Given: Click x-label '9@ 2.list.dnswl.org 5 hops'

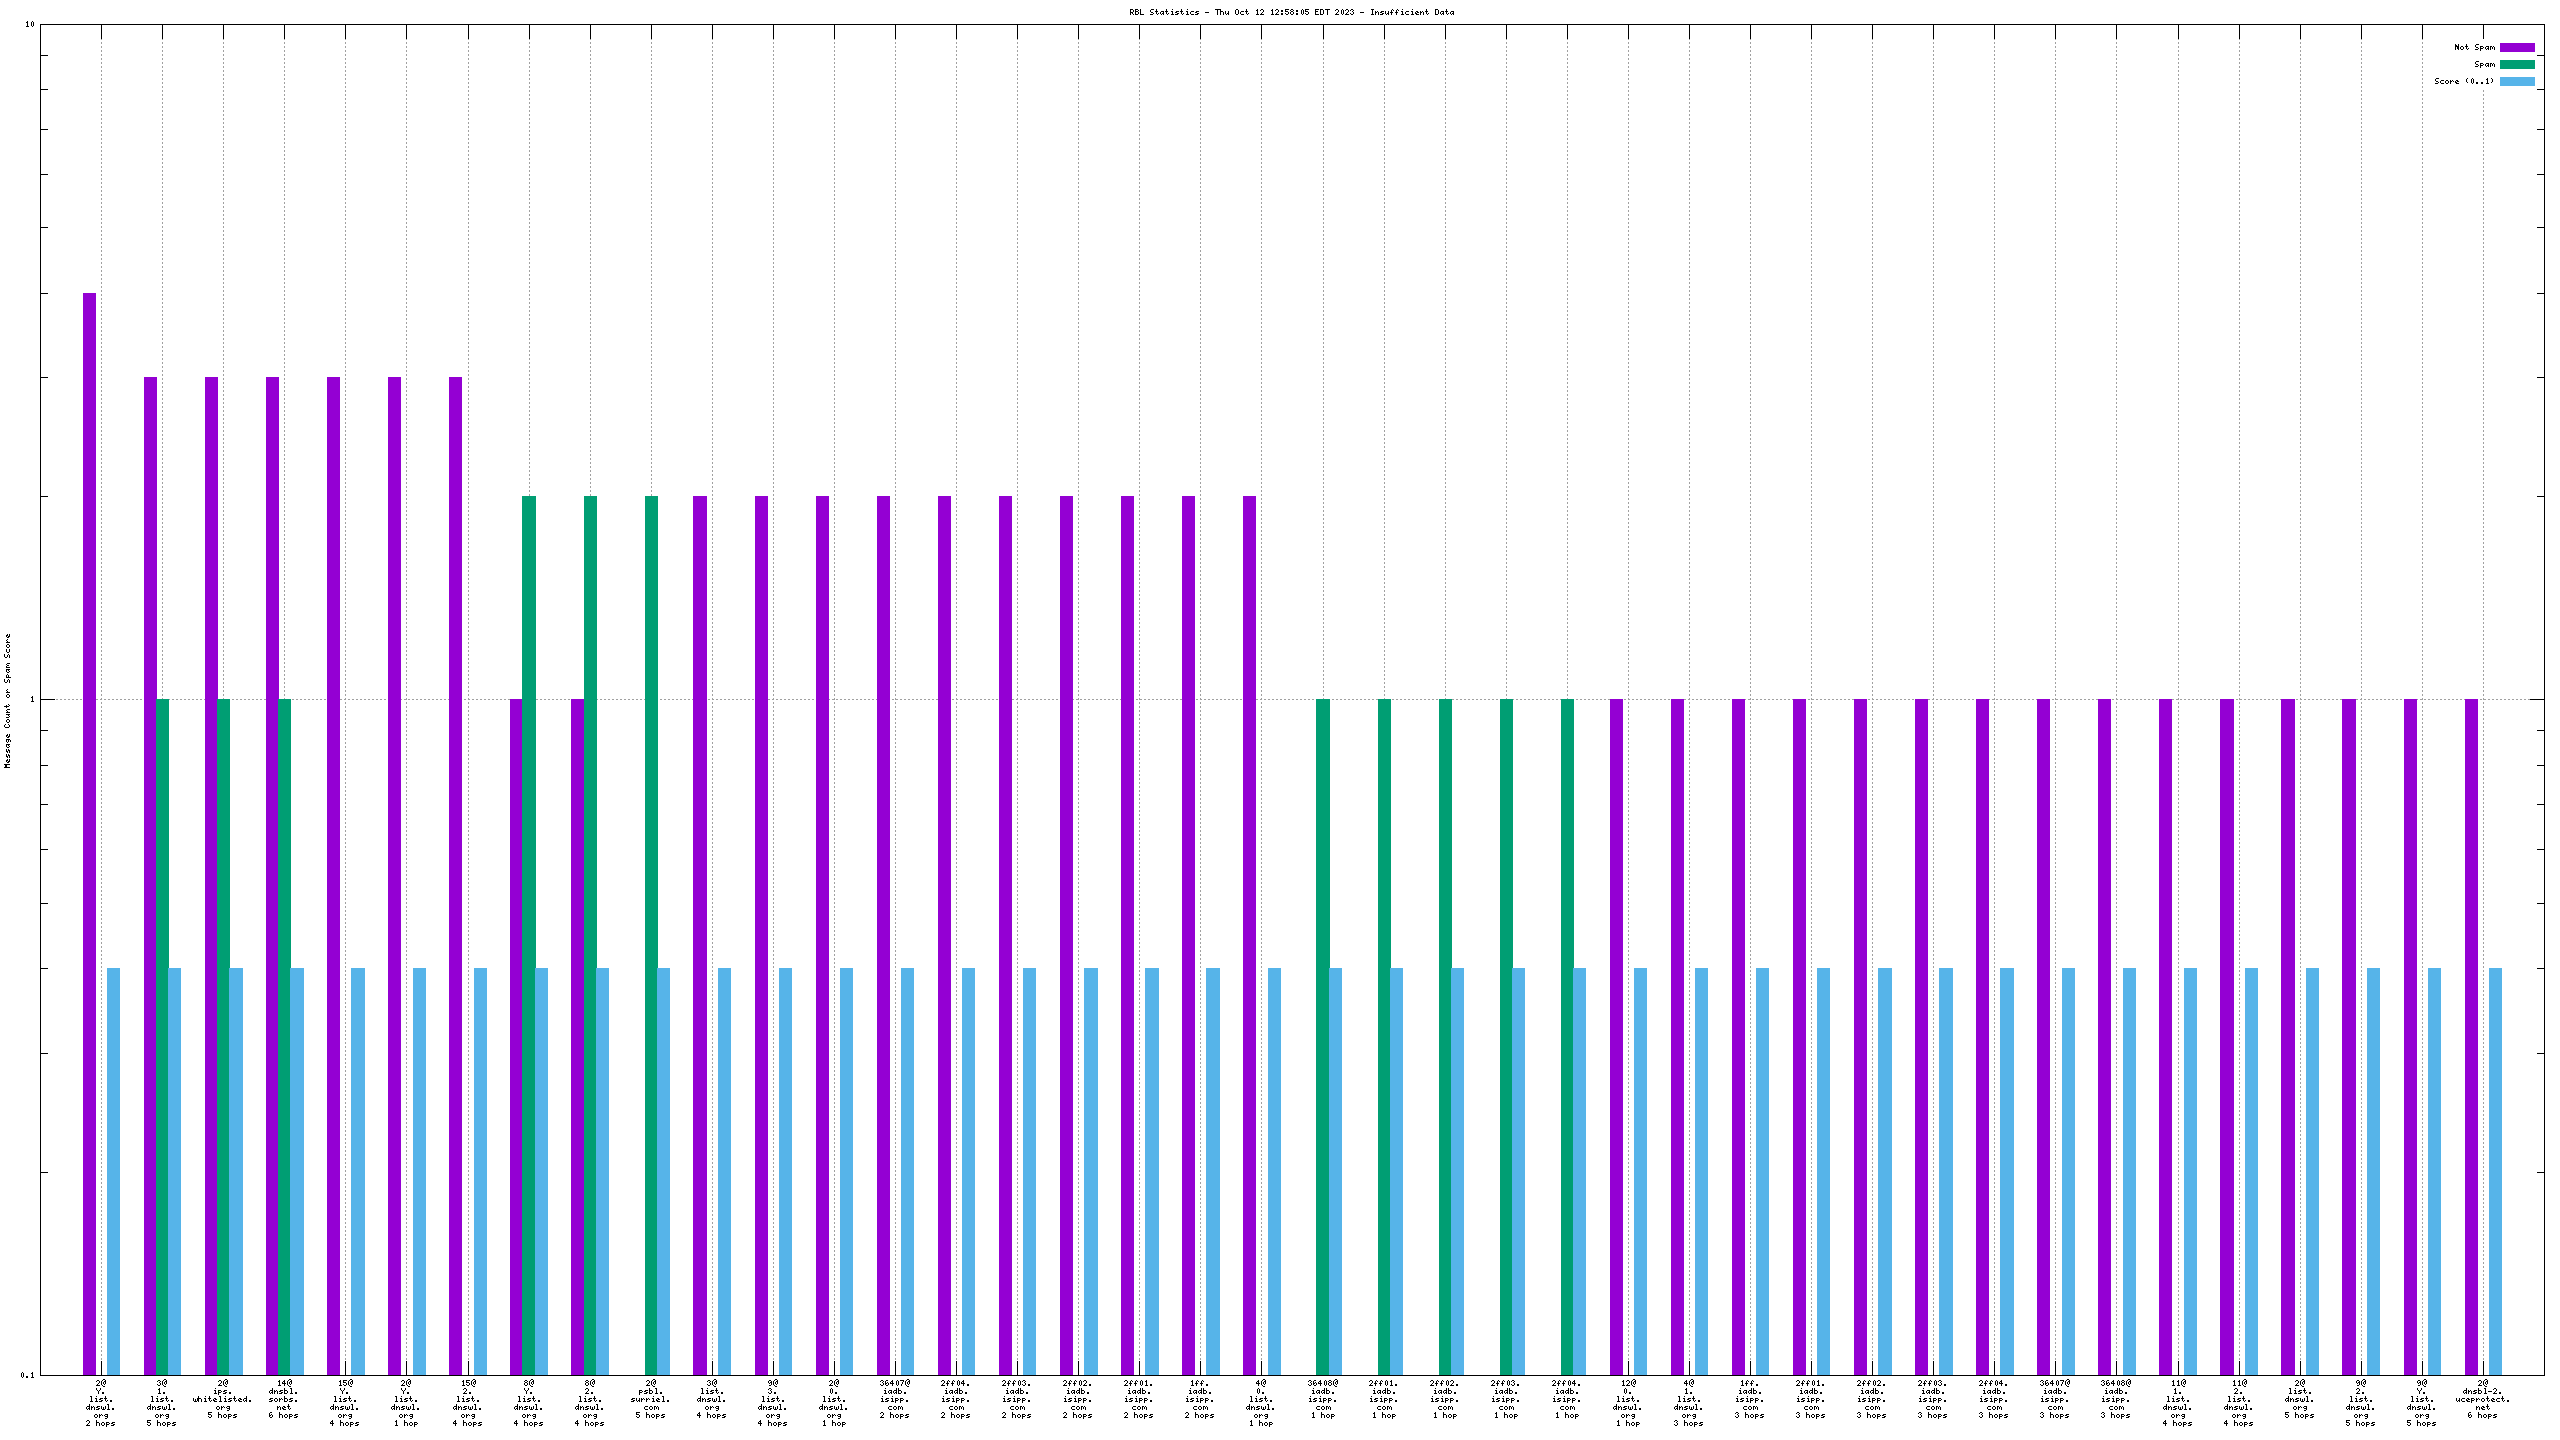Looking at the screenshot, I should [2361, 1403].
